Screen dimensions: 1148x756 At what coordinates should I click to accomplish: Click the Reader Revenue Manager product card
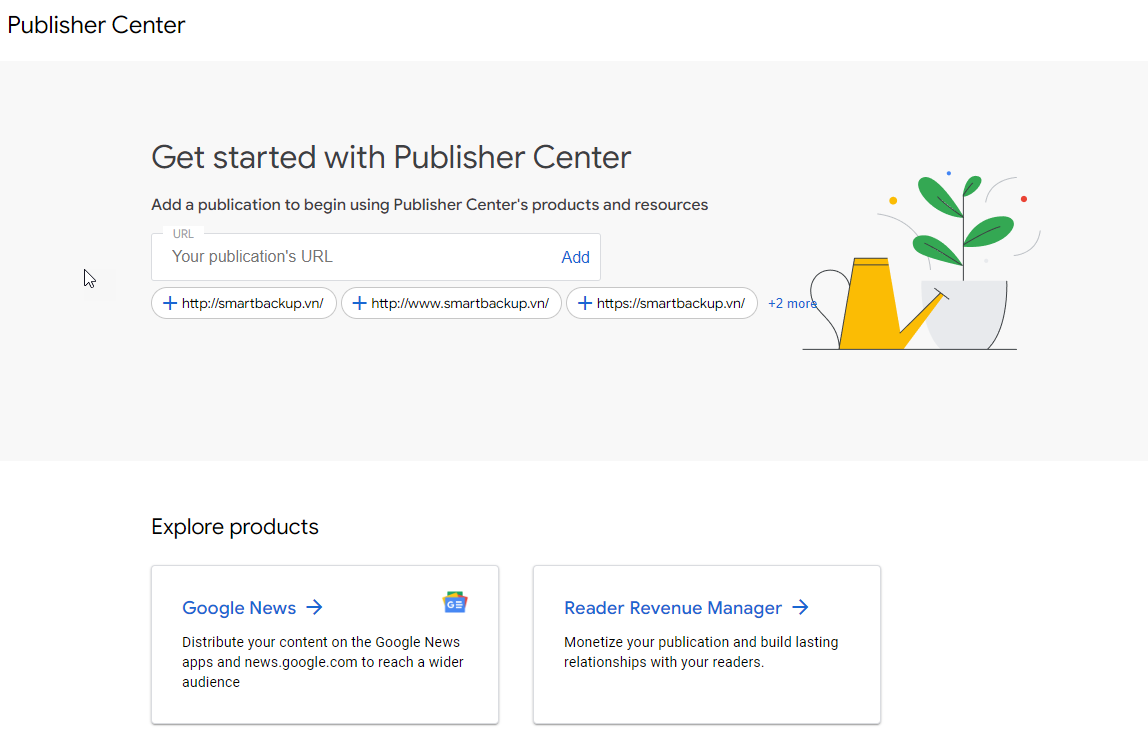706,644
